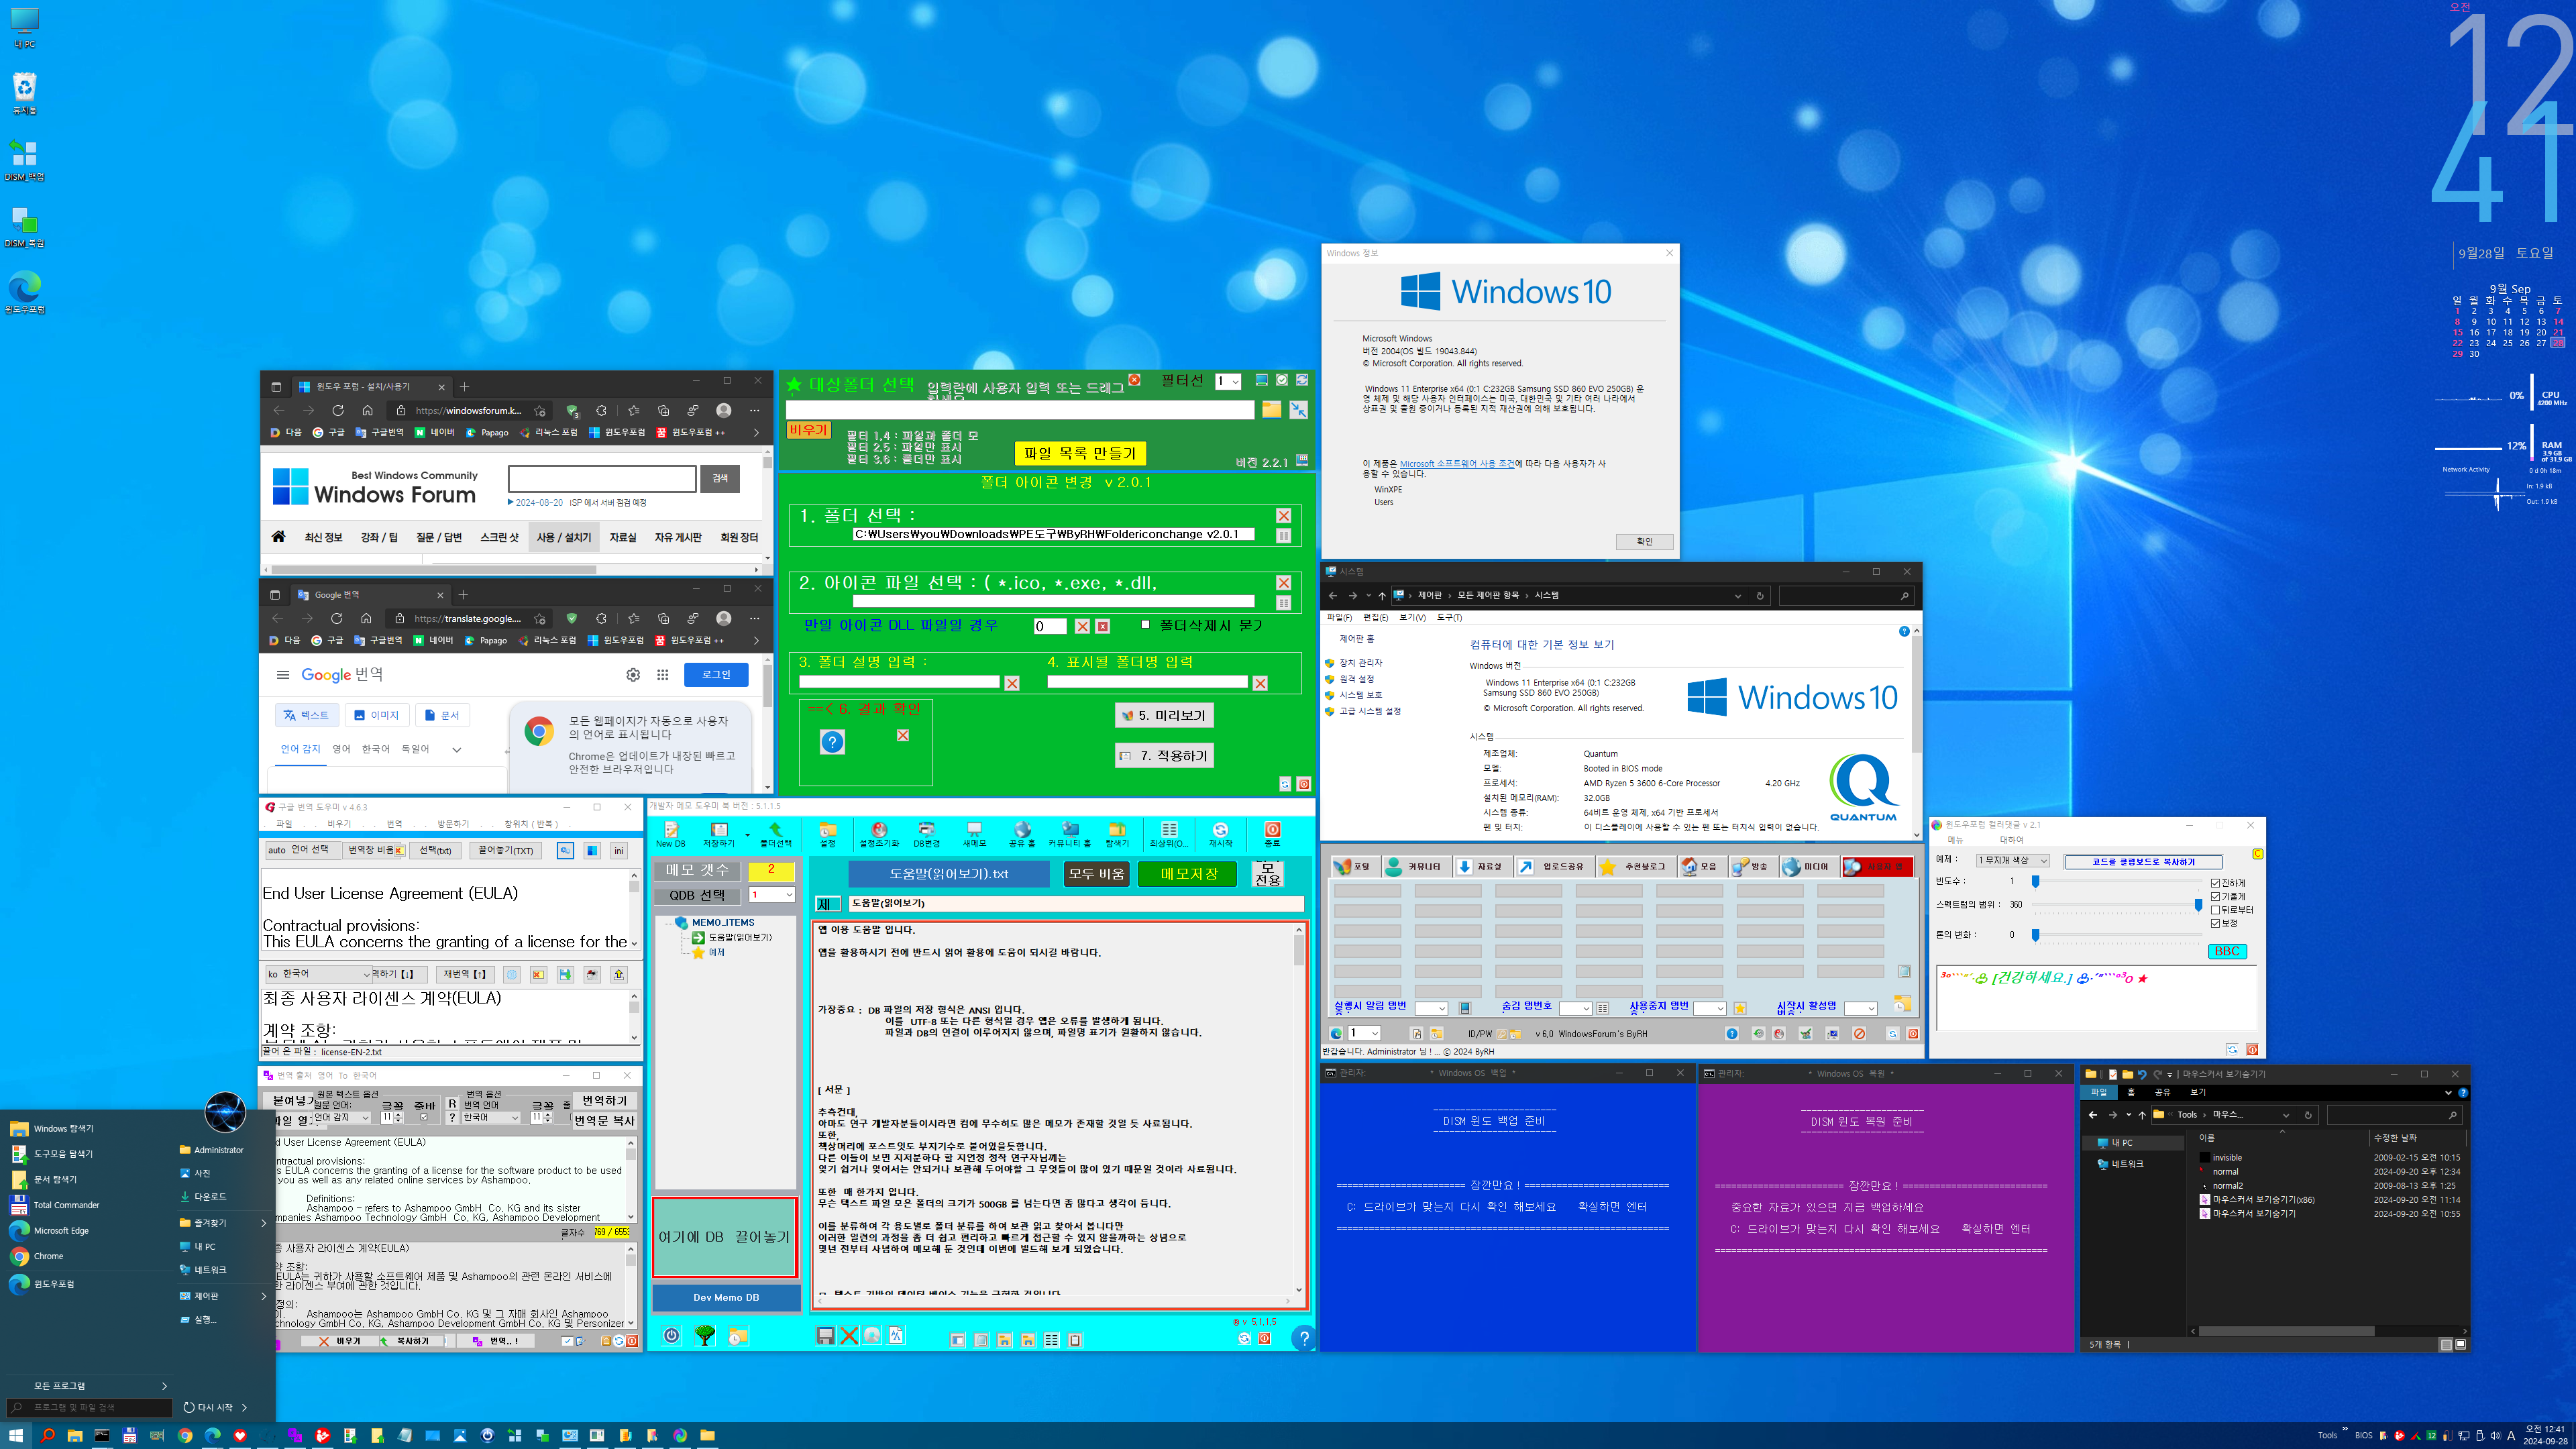Click help question icon in folder icon changer
2576x1449 pixels.
click(832, 741)
